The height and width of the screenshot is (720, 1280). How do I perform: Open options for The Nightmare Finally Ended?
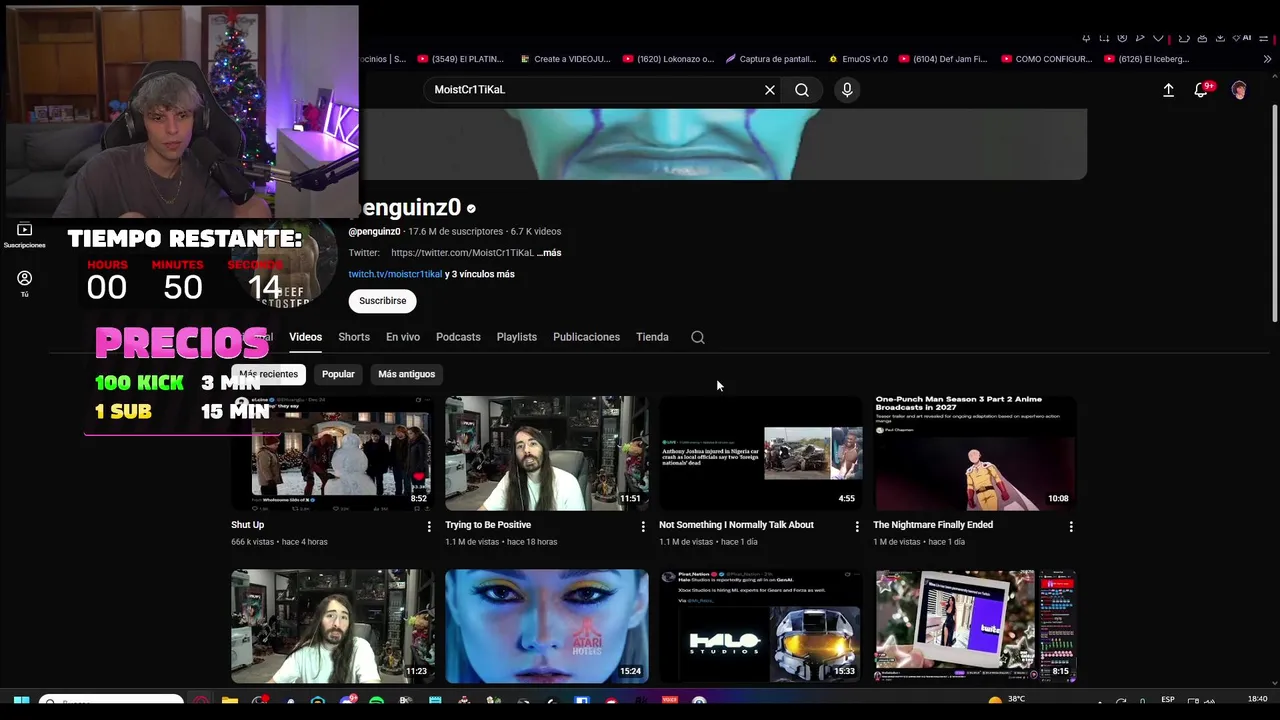tap(1071, 526)
